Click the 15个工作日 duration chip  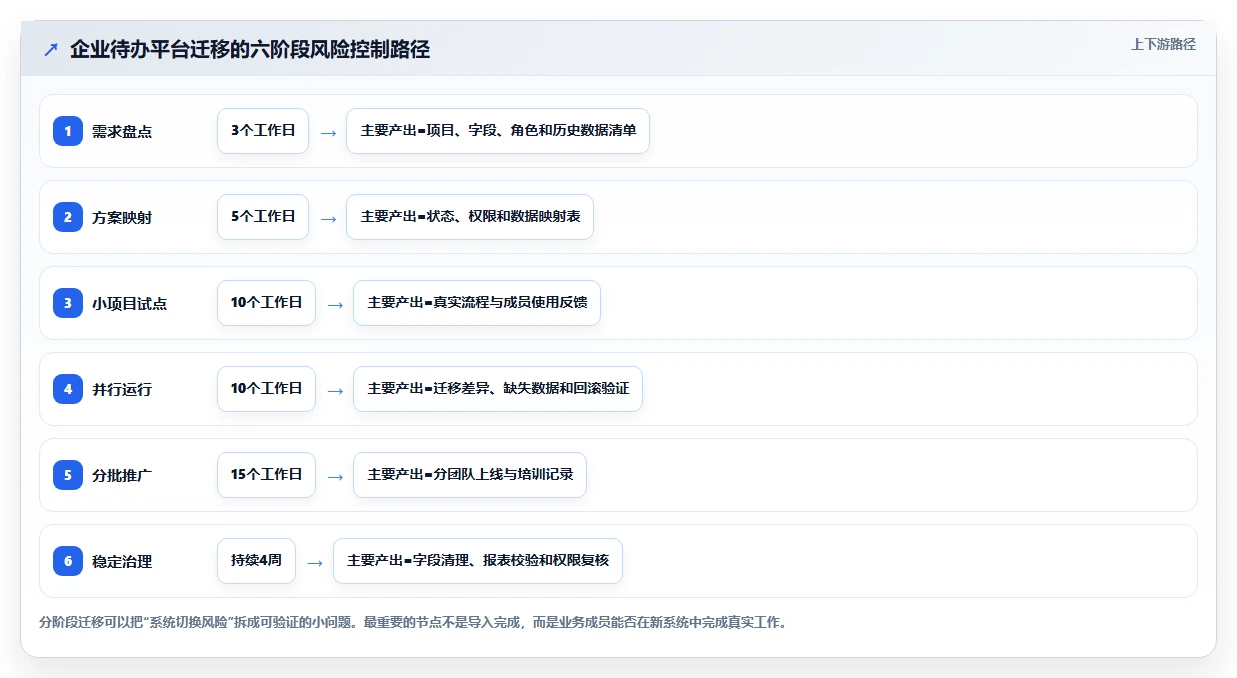click(266, 475)
